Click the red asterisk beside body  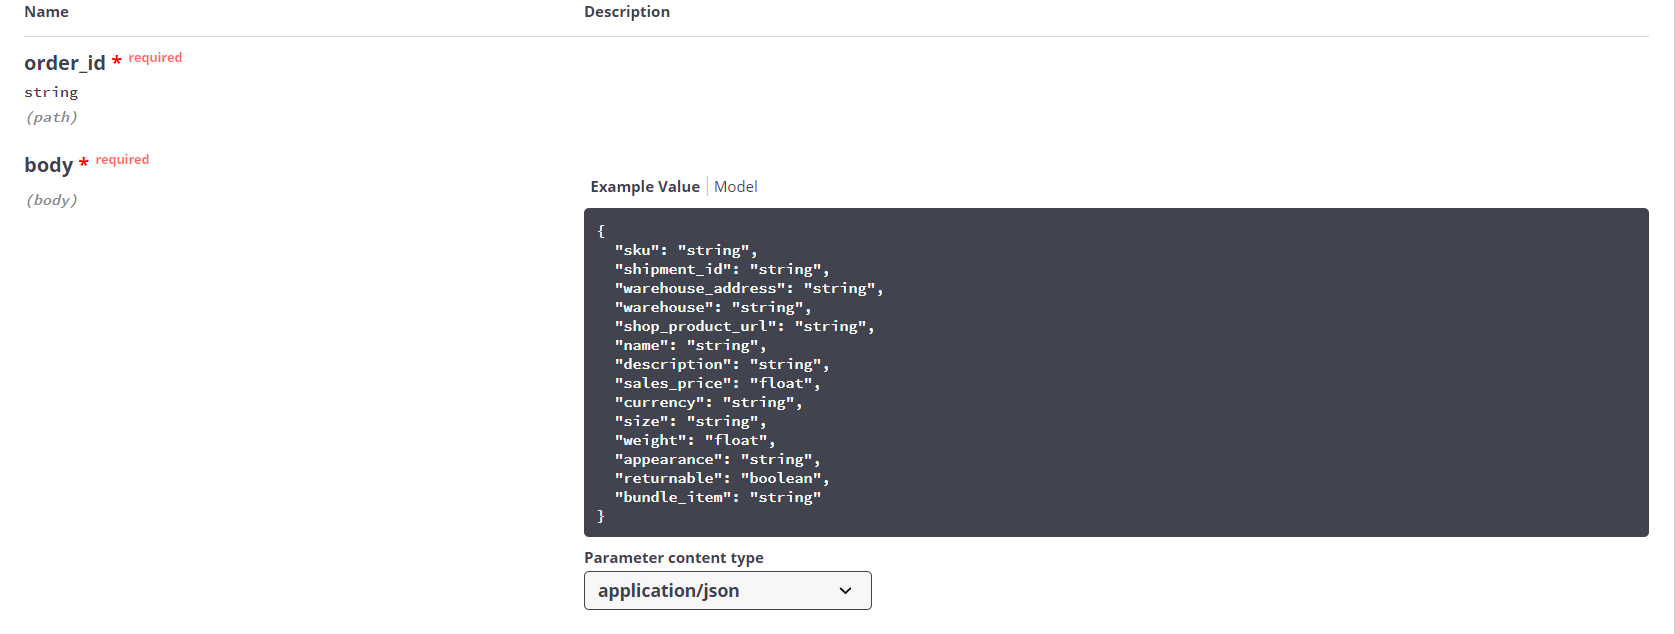coord(84,163)
